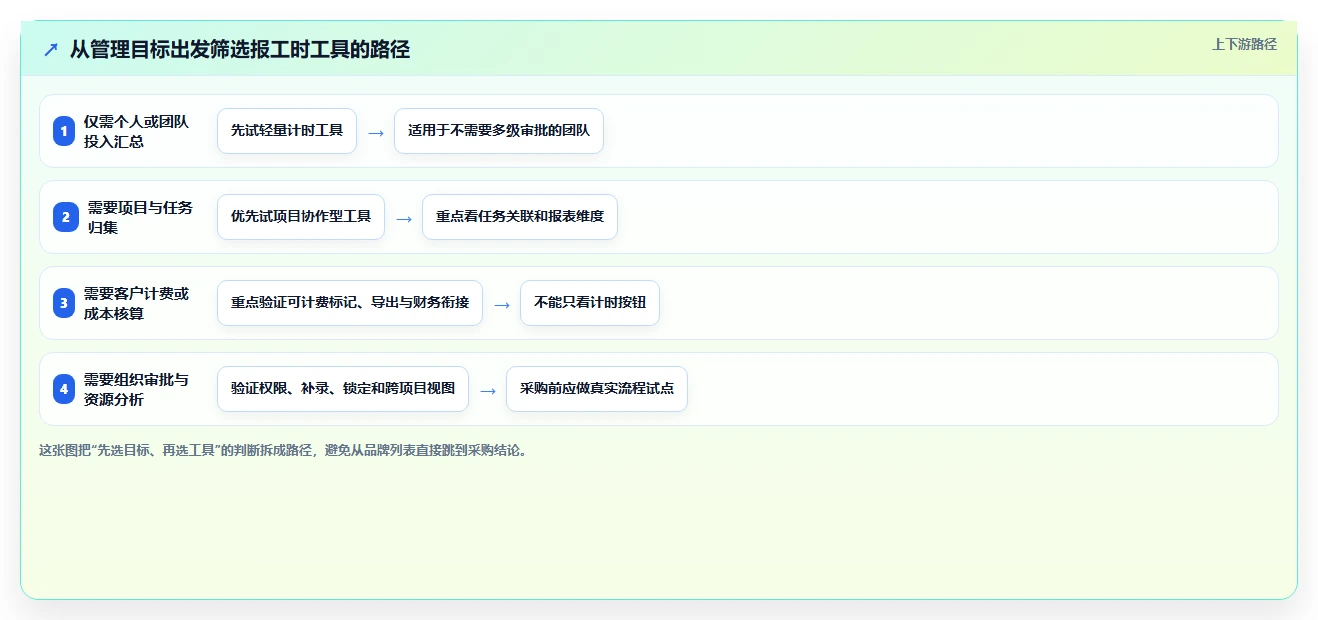1318x620 pixels.
Task: Click the 不能只看计时按钮 box
Action: [590, 303]
